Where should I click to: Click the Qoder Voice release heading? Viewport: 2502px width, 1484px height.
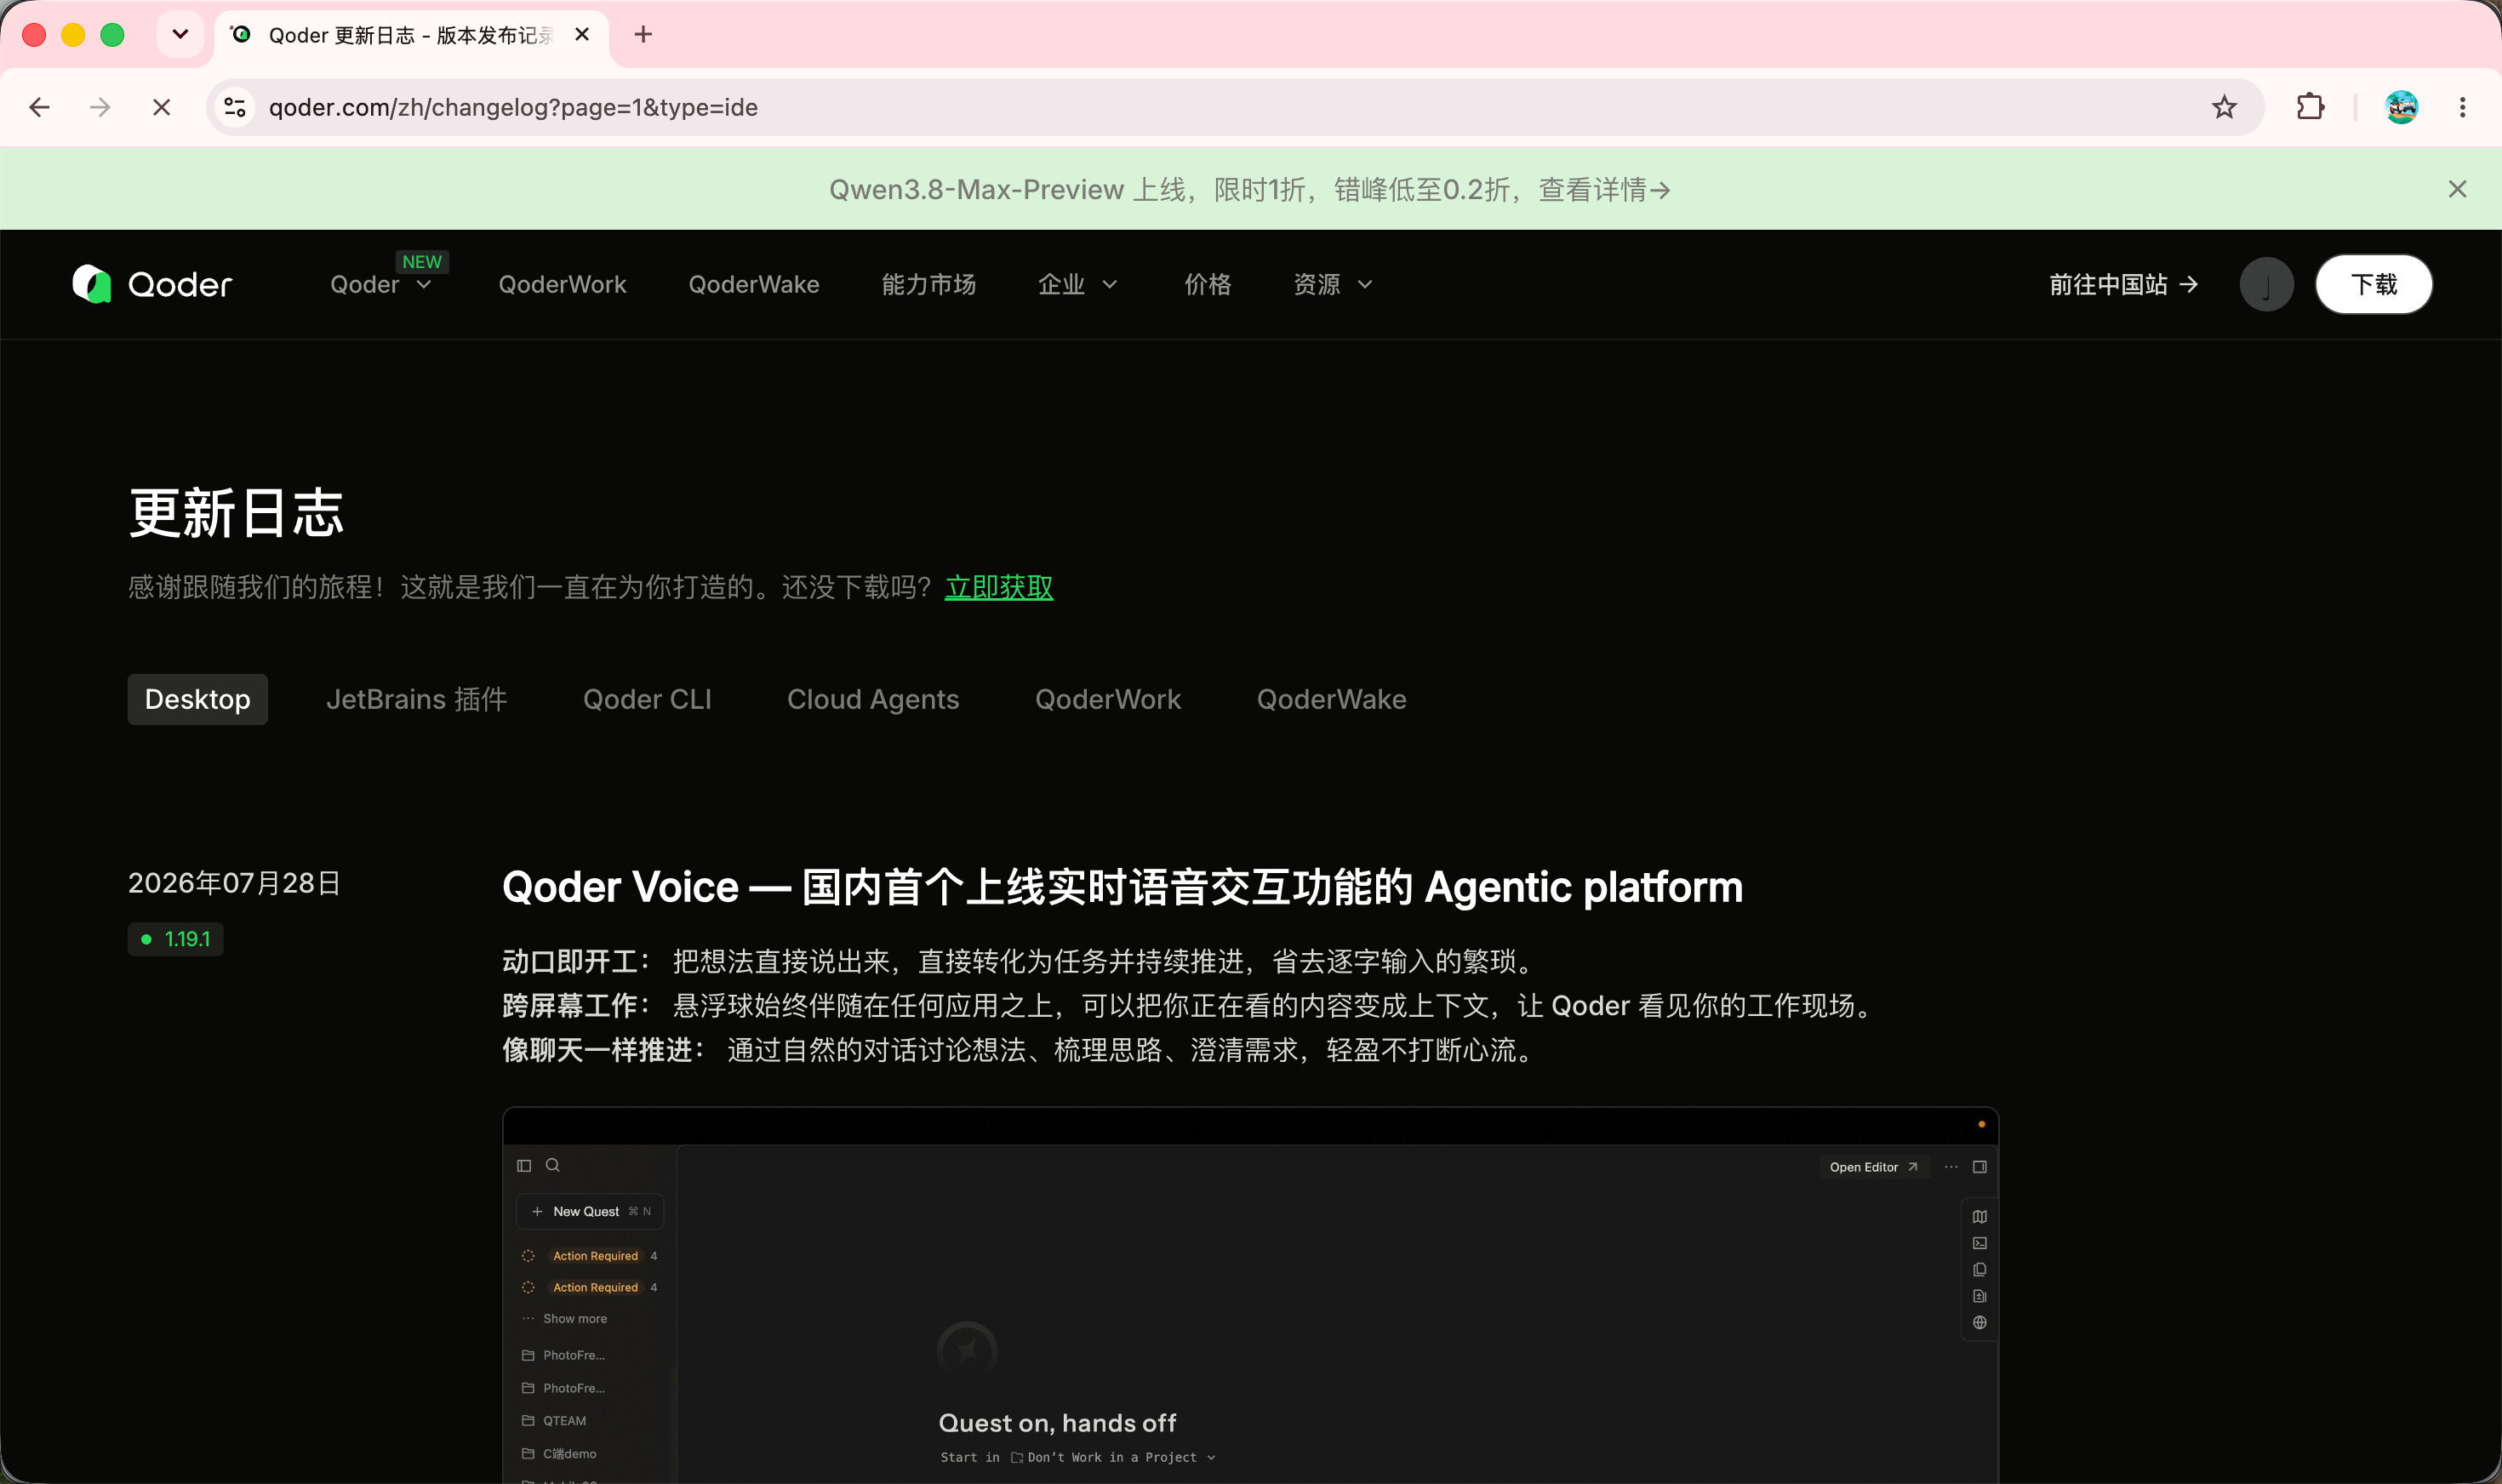click(1122, 887)
